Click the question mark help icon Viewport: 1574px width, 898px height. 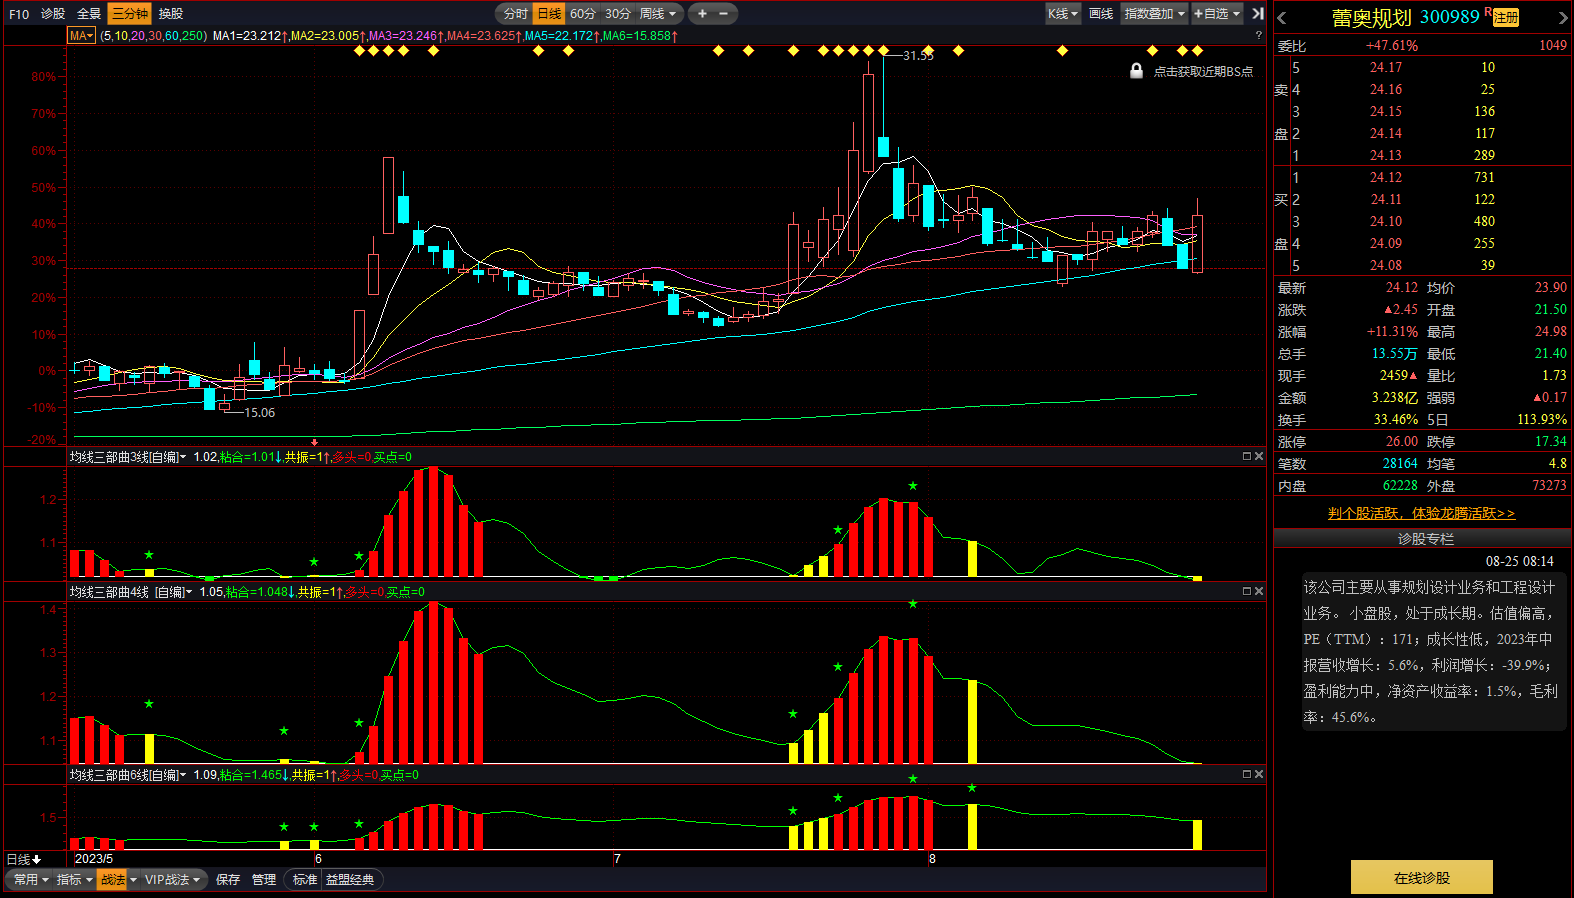(x=1258, y=35)
